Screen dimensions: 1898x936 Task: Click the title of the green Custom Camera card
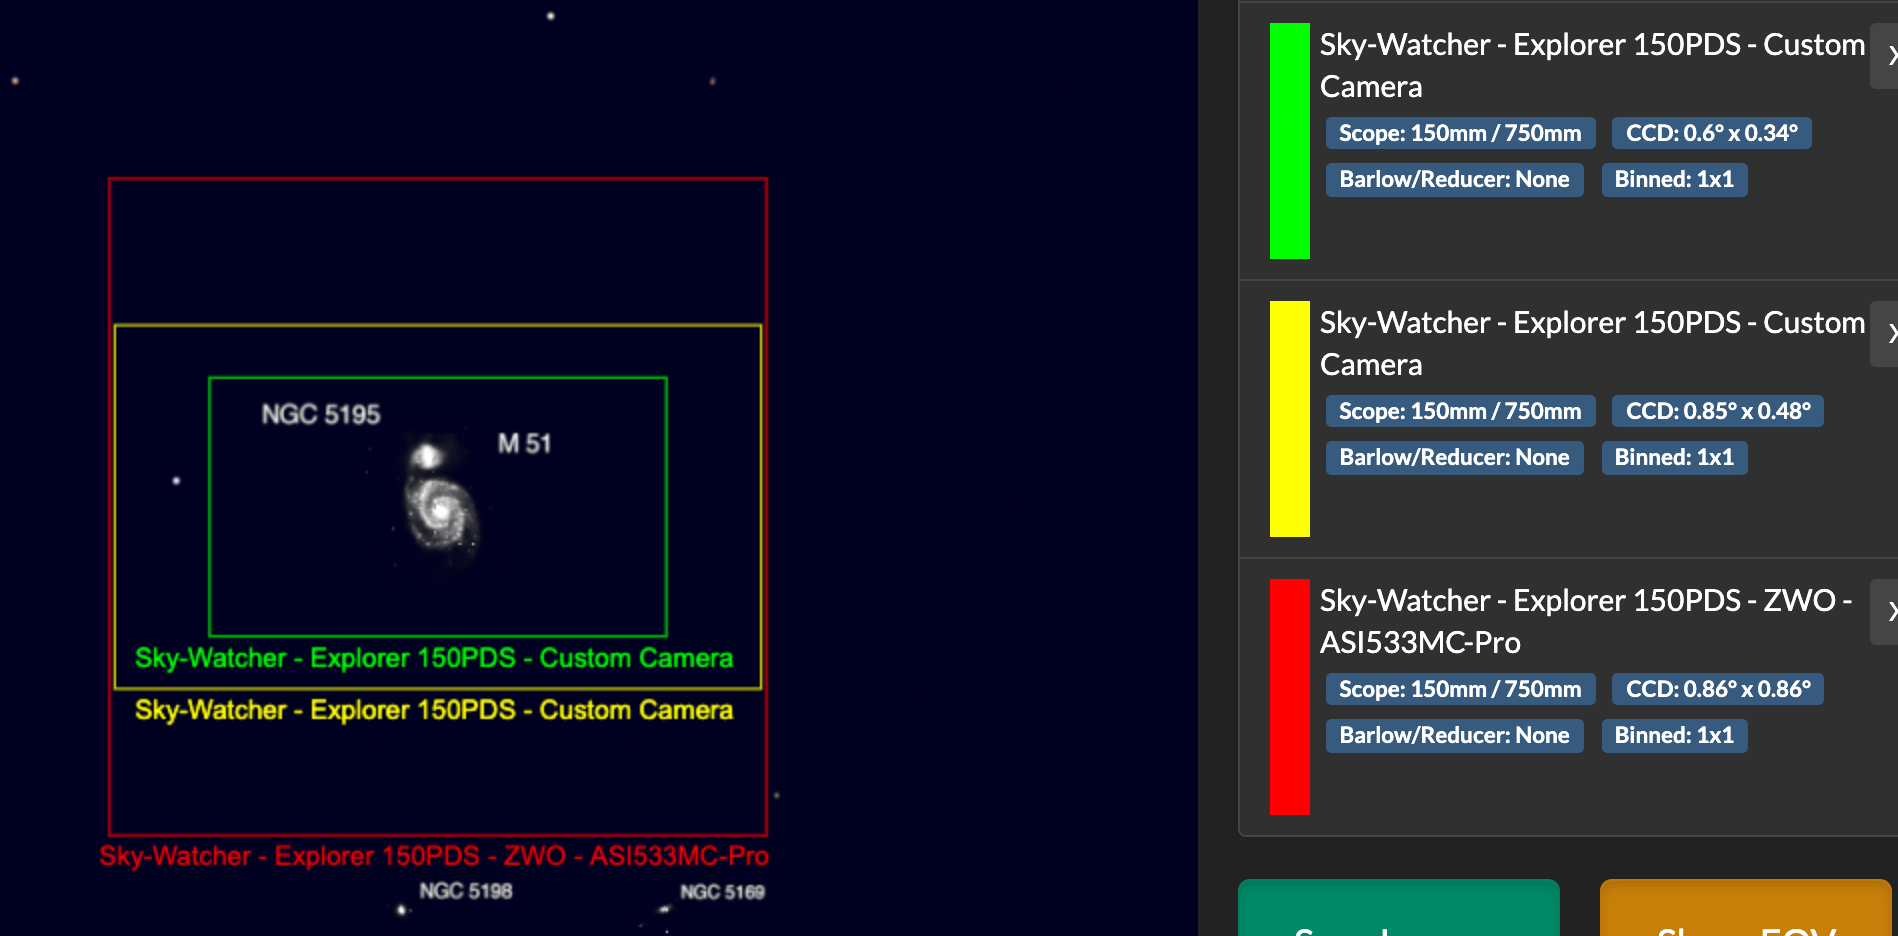point(1592,65)
